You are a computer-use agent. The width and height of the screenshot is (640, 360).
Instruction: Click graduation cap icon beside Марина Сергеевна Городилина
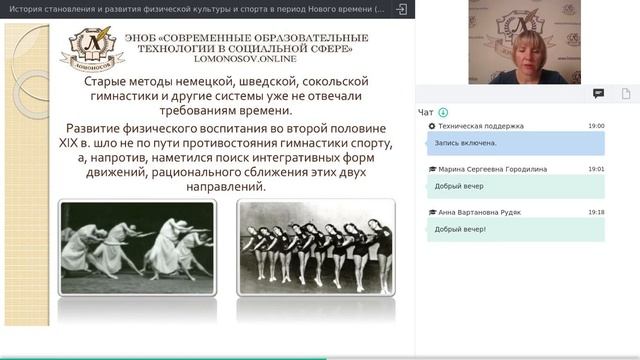(x=432, y=169)
